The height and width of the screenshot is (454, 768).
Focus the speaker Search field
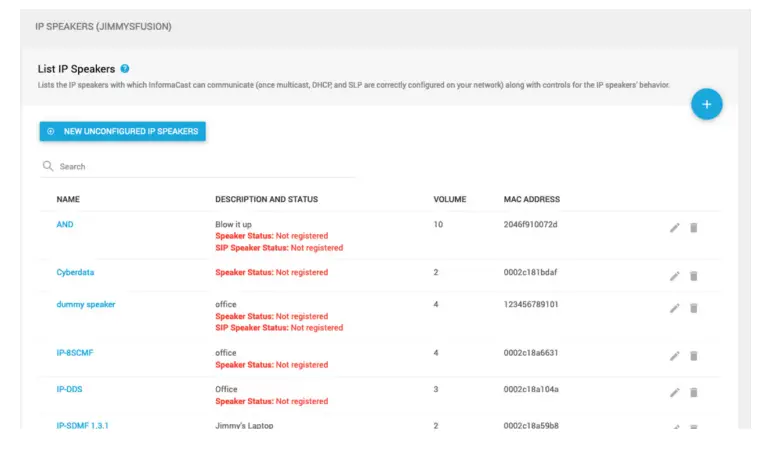pos(200,167)
